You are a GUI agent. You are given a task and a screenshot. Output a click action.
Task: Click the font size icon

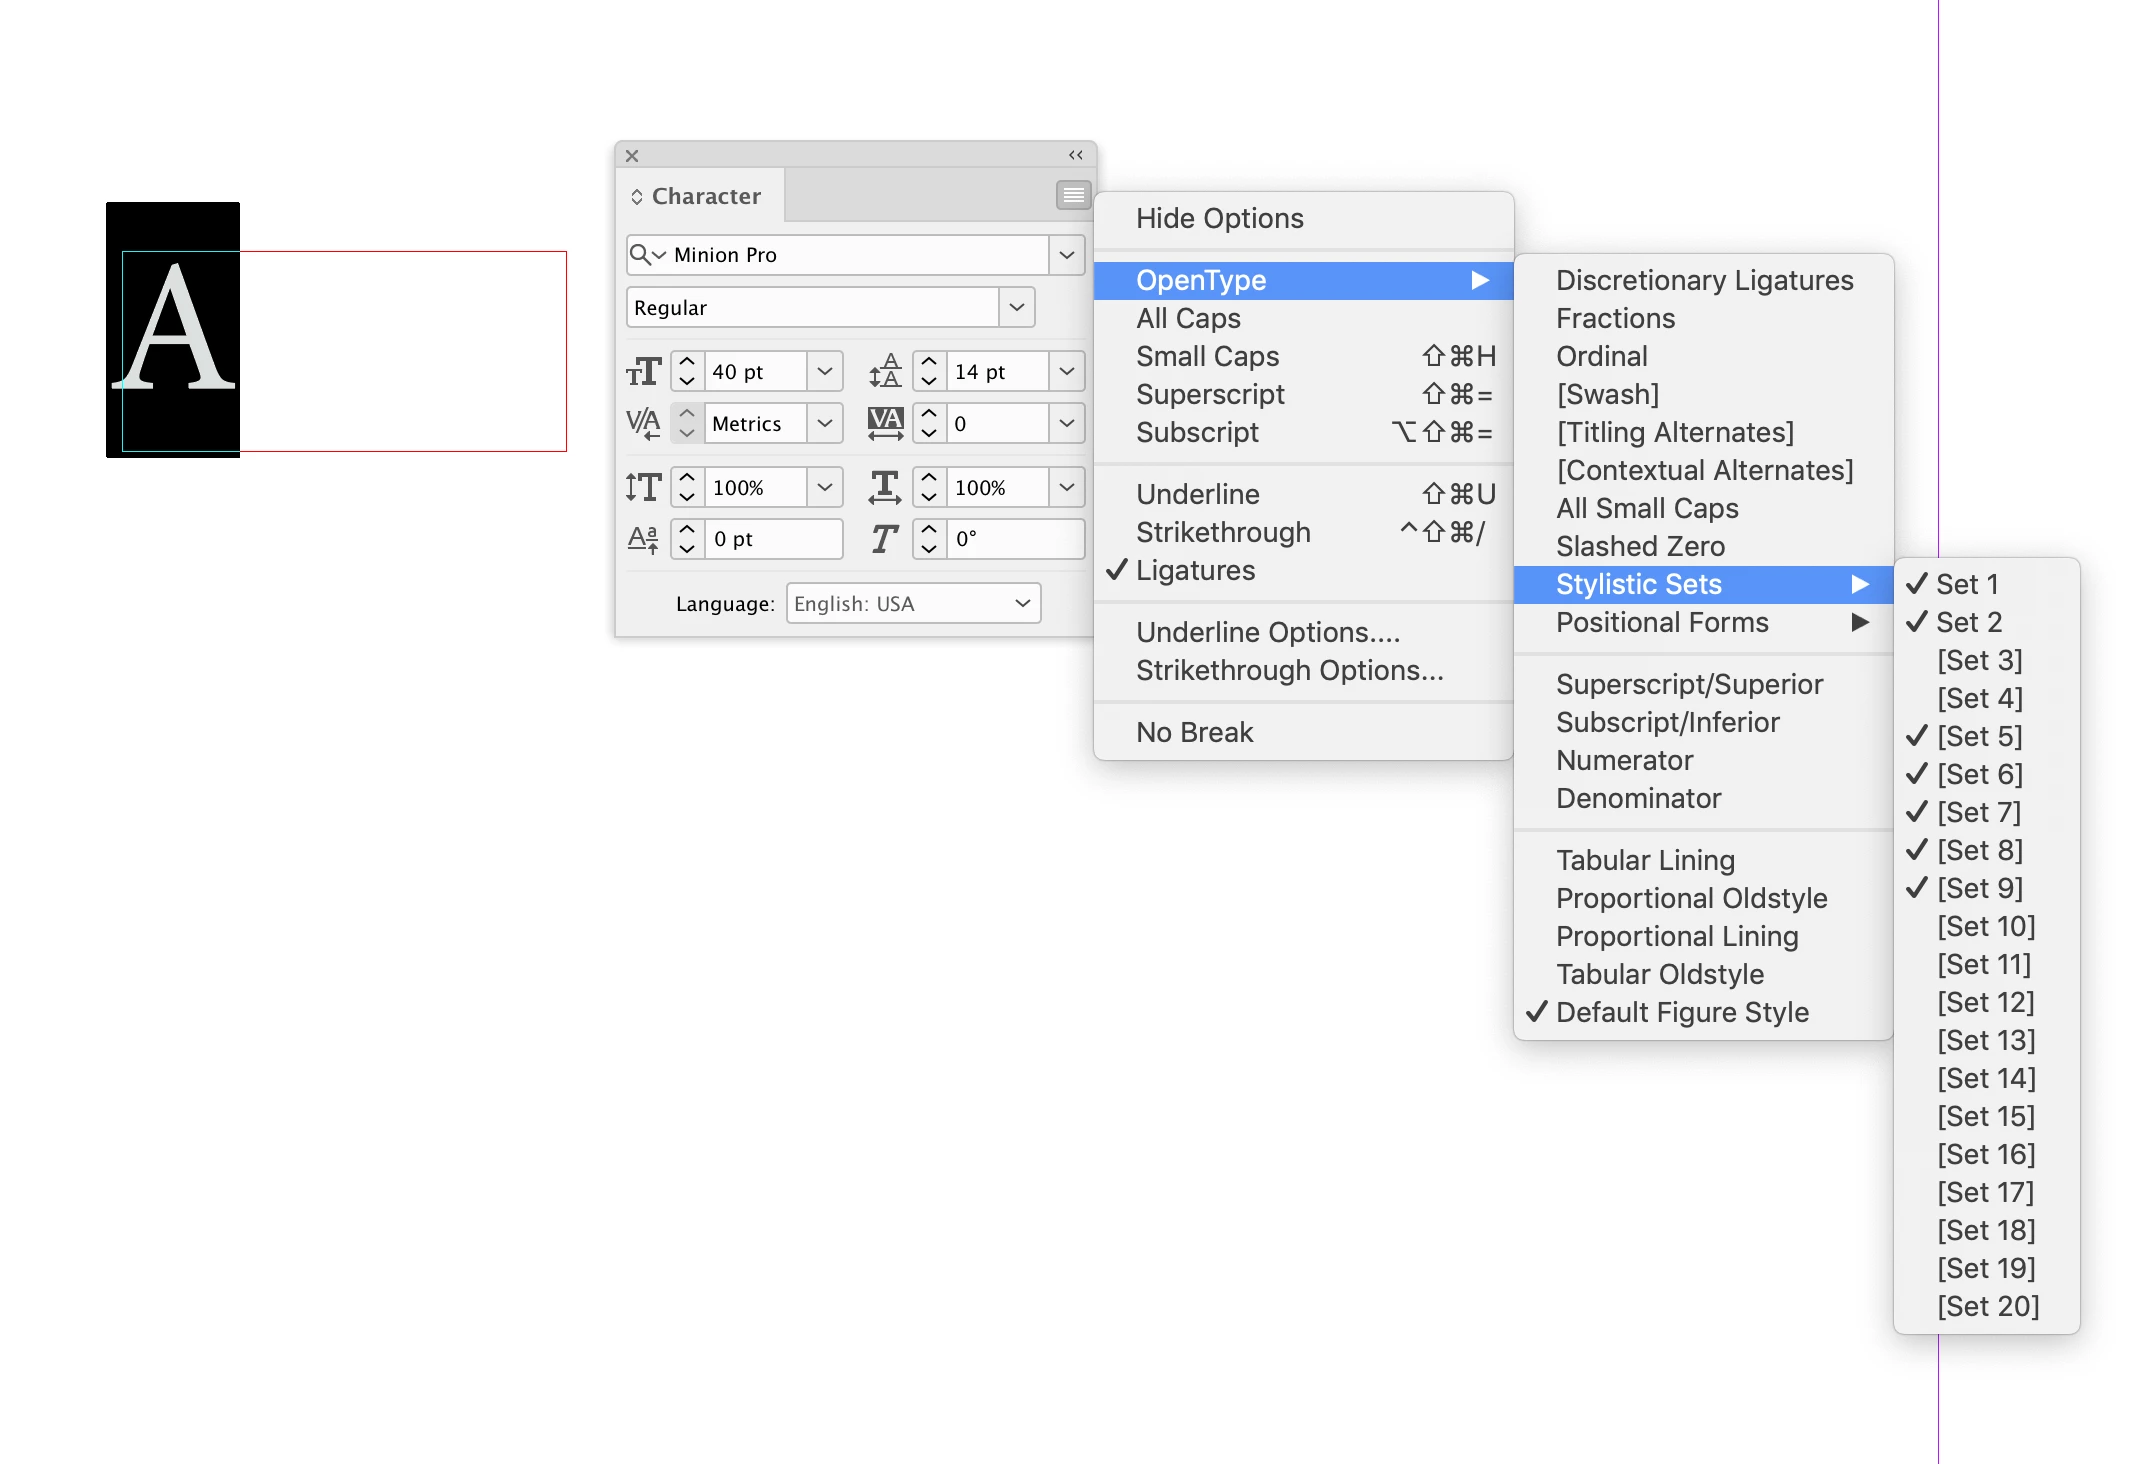click(x=643, y=372)
